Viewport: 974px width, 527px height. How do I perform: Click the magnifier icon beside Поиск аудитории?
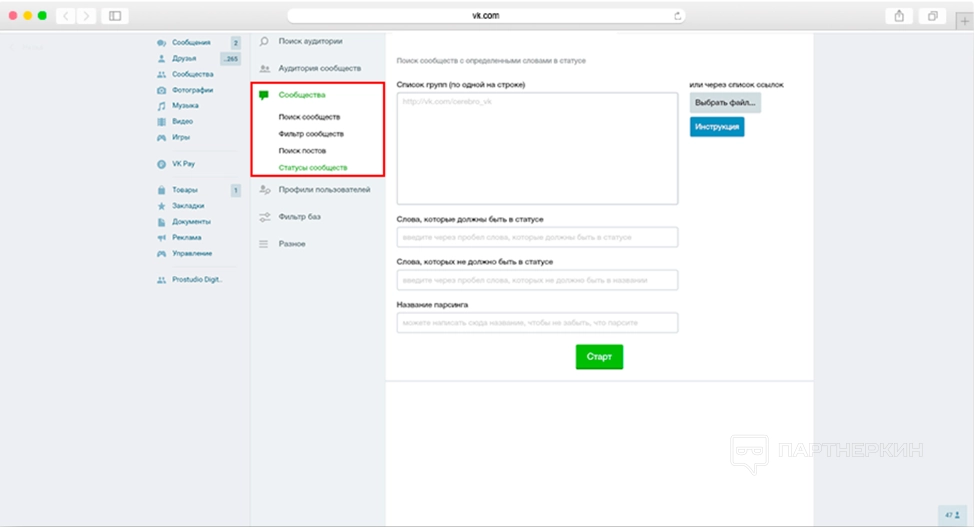click(x=264, y=42)
